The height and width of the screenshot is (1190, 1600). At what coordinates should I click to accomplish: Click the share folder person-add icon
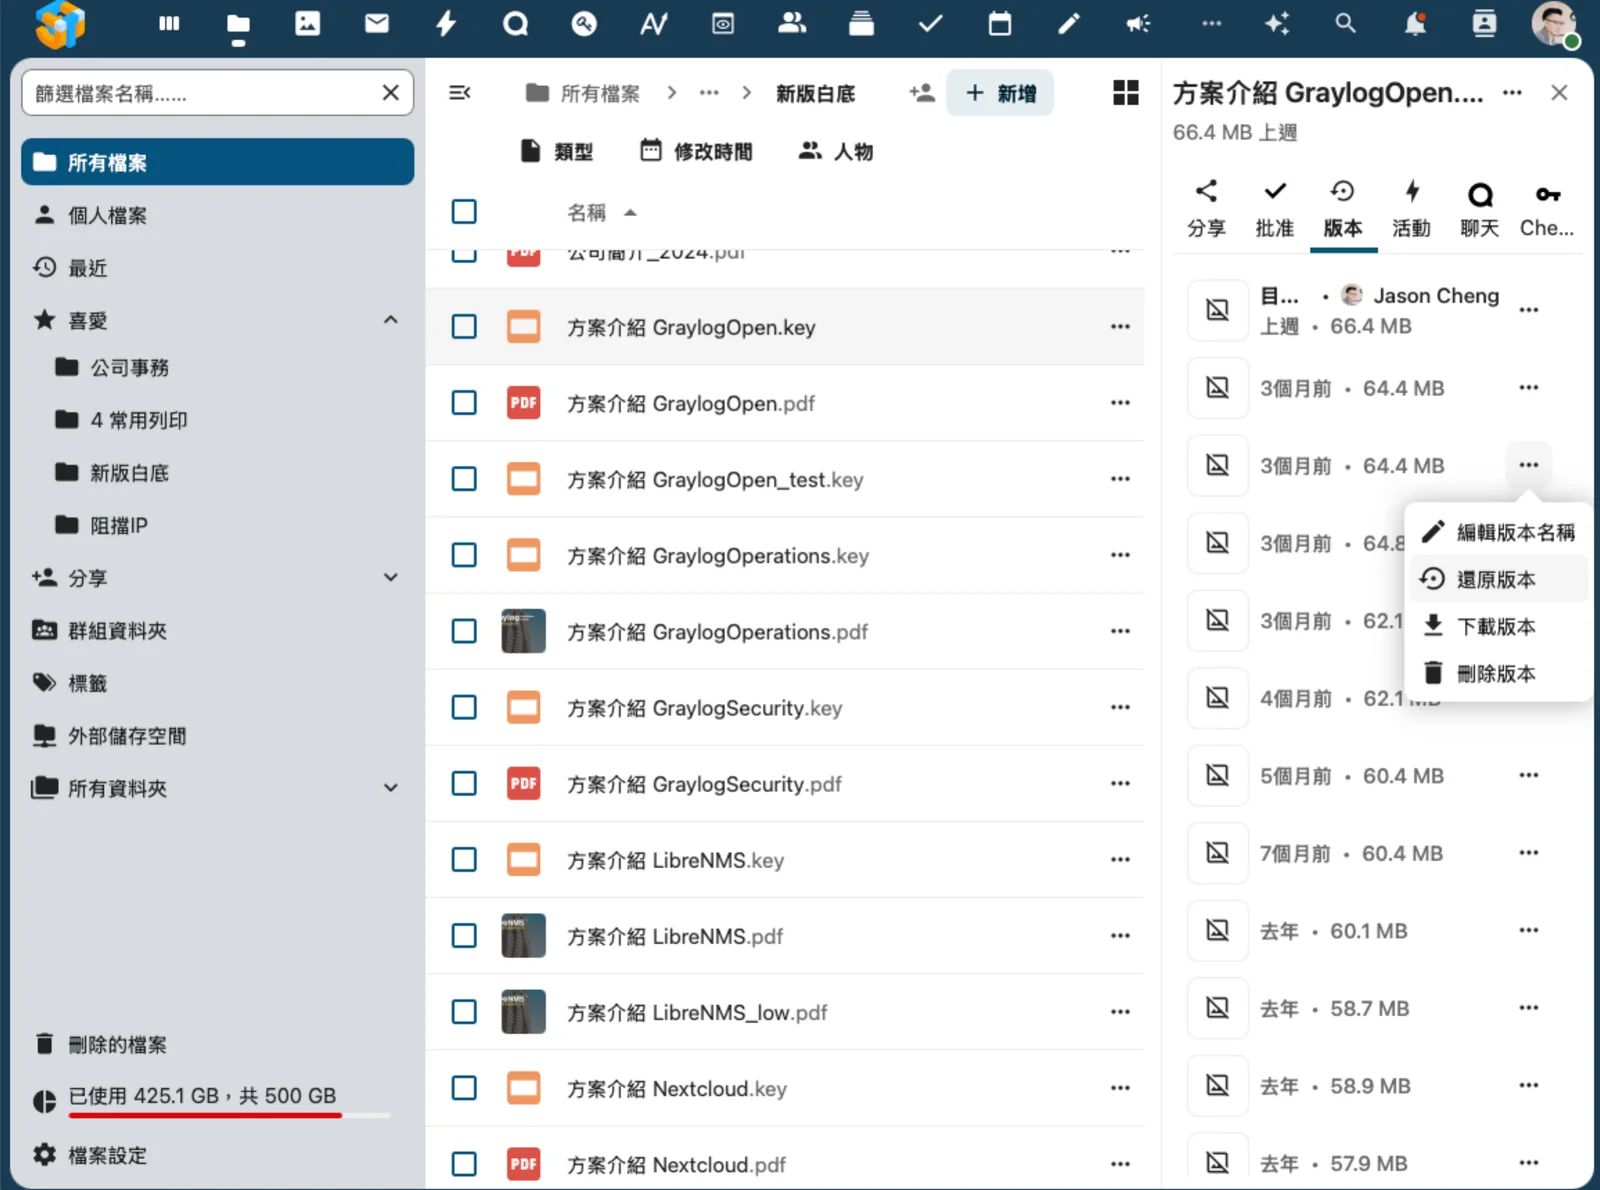tap(922, 93)
